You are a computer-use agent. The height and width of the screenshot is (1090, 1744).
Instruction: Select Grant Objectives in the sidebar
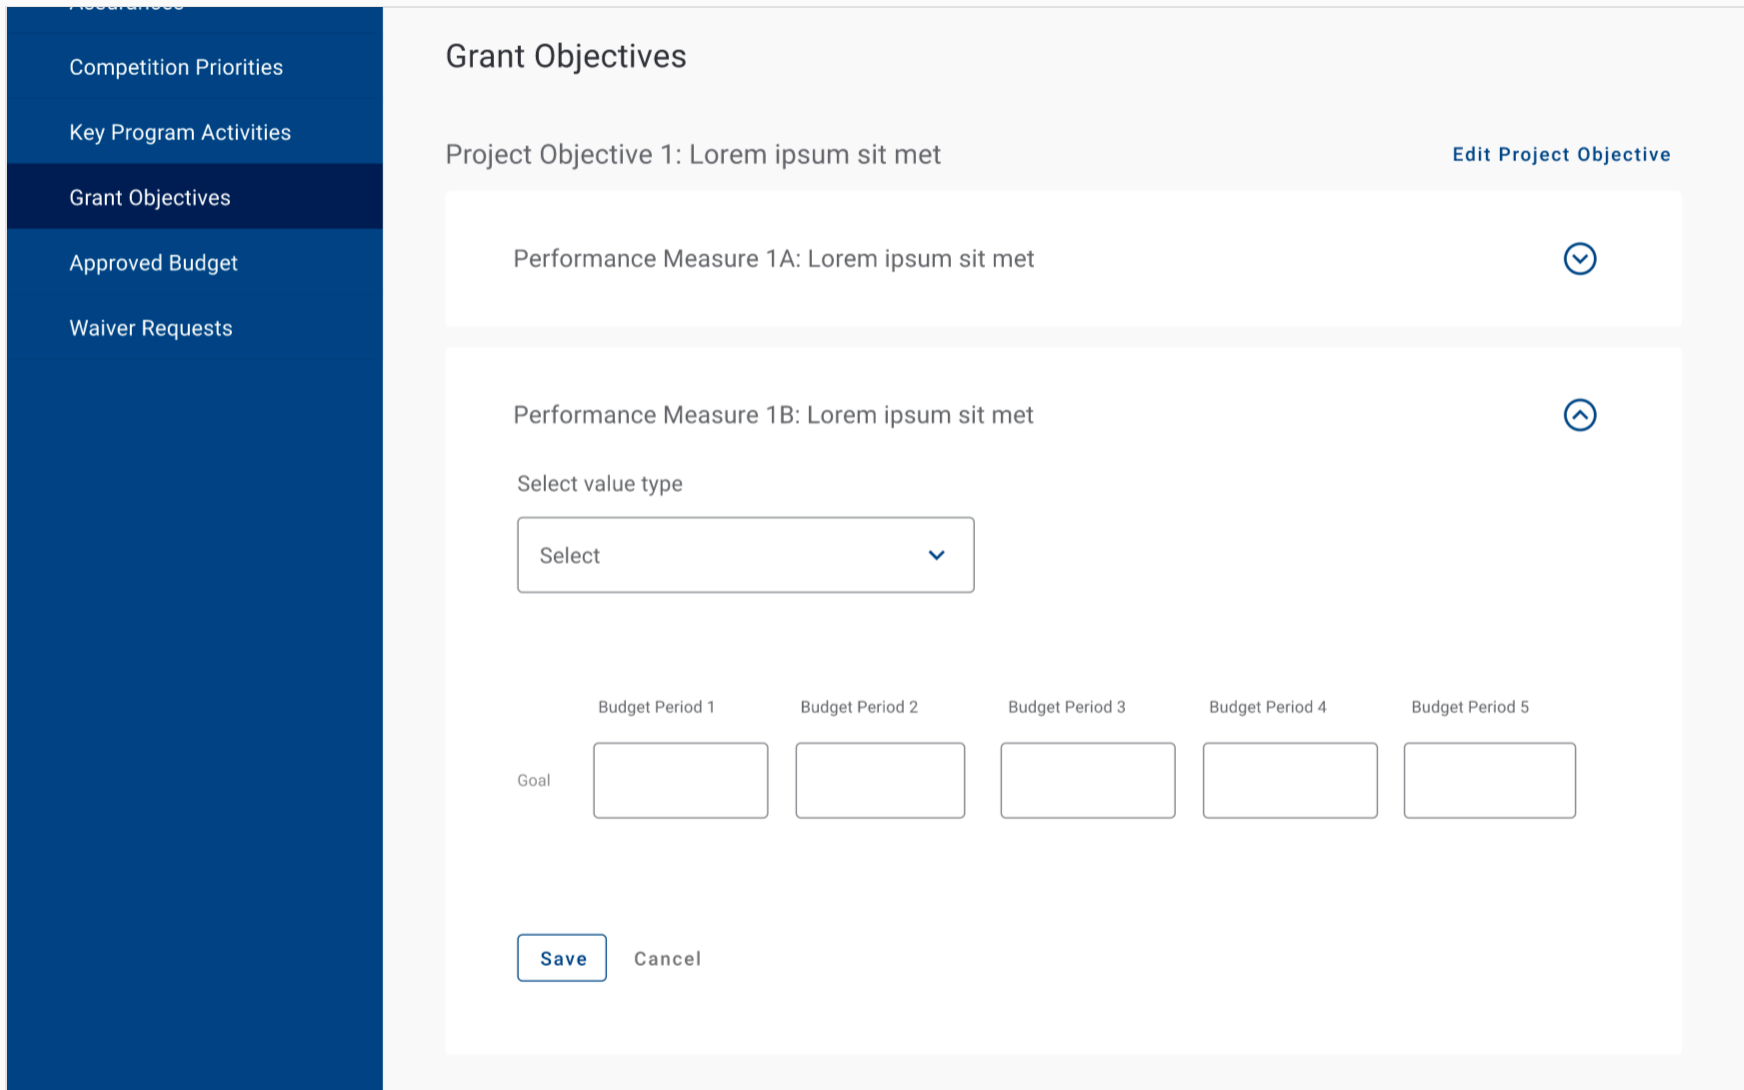150,198
